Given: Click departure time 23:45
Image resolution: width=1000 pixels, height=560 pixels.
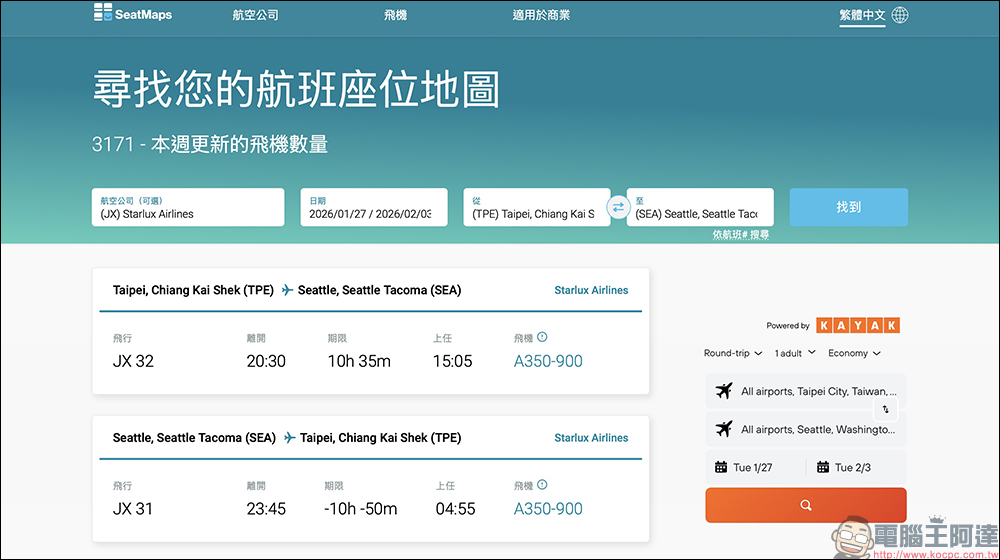Looking at the screenshot, I should pyautogui.click(x=266, y=509).
